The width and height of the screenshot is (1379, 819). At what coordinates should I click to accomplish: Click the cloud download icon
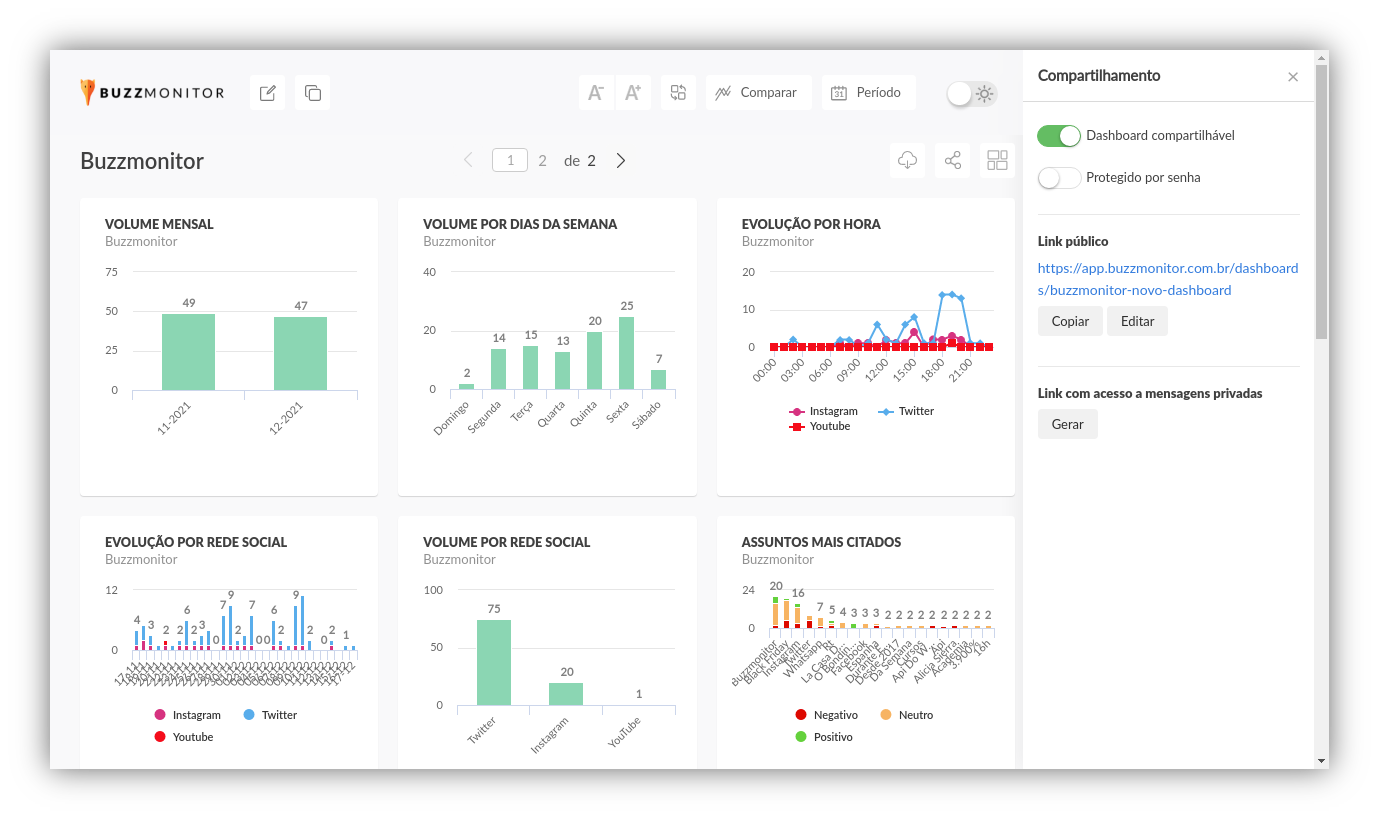point(907,161)
